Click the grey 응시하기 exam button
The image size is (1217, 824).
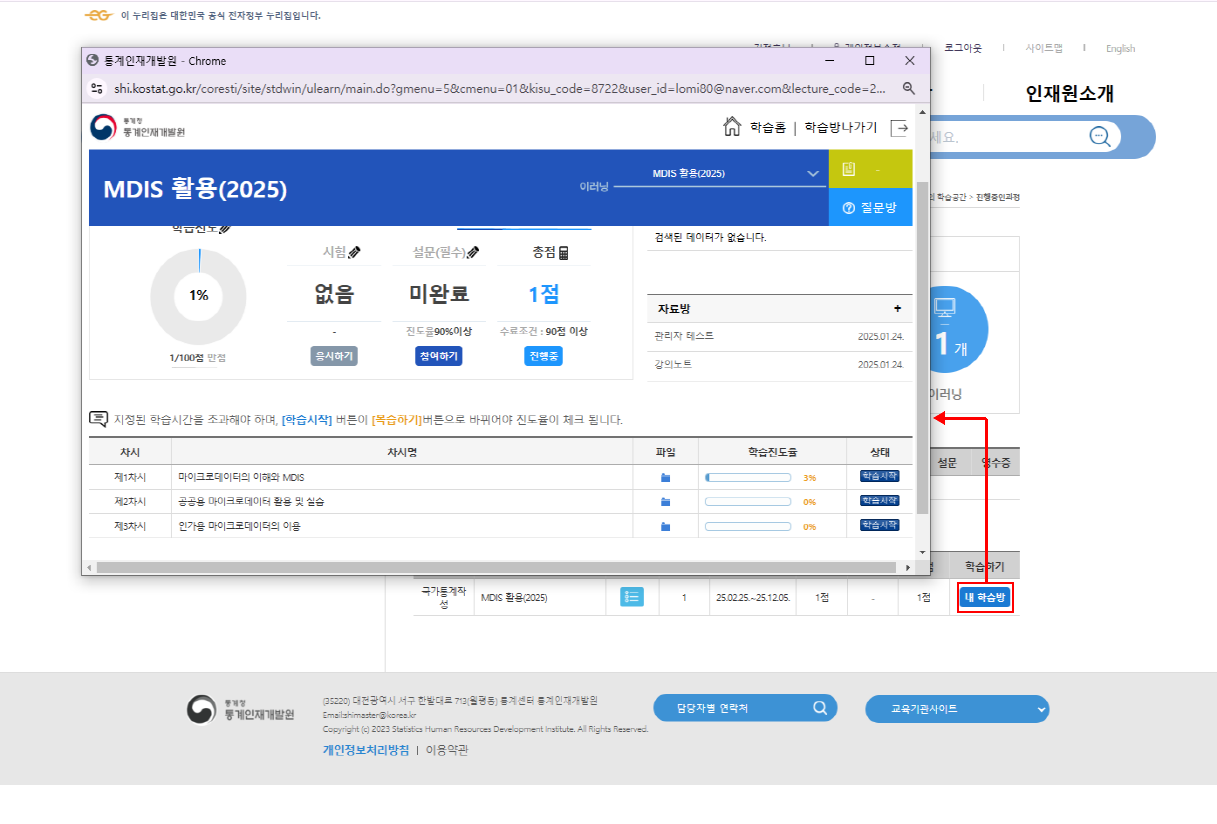click(334, 356)
